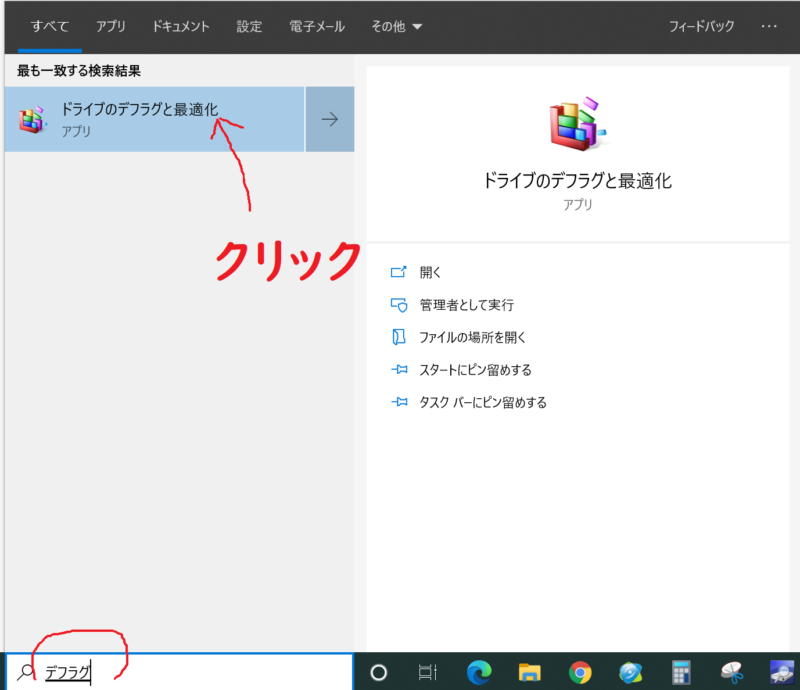Click the pin icon beside スタートにピン留めする
The height and width of the screenshot is (690, 800).
(x=399, y=369)
